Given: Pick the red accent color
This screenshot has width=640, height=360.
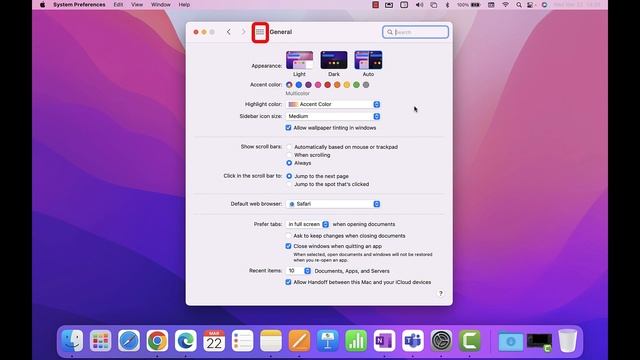Looking at the screenshot, I should point(327,85).
